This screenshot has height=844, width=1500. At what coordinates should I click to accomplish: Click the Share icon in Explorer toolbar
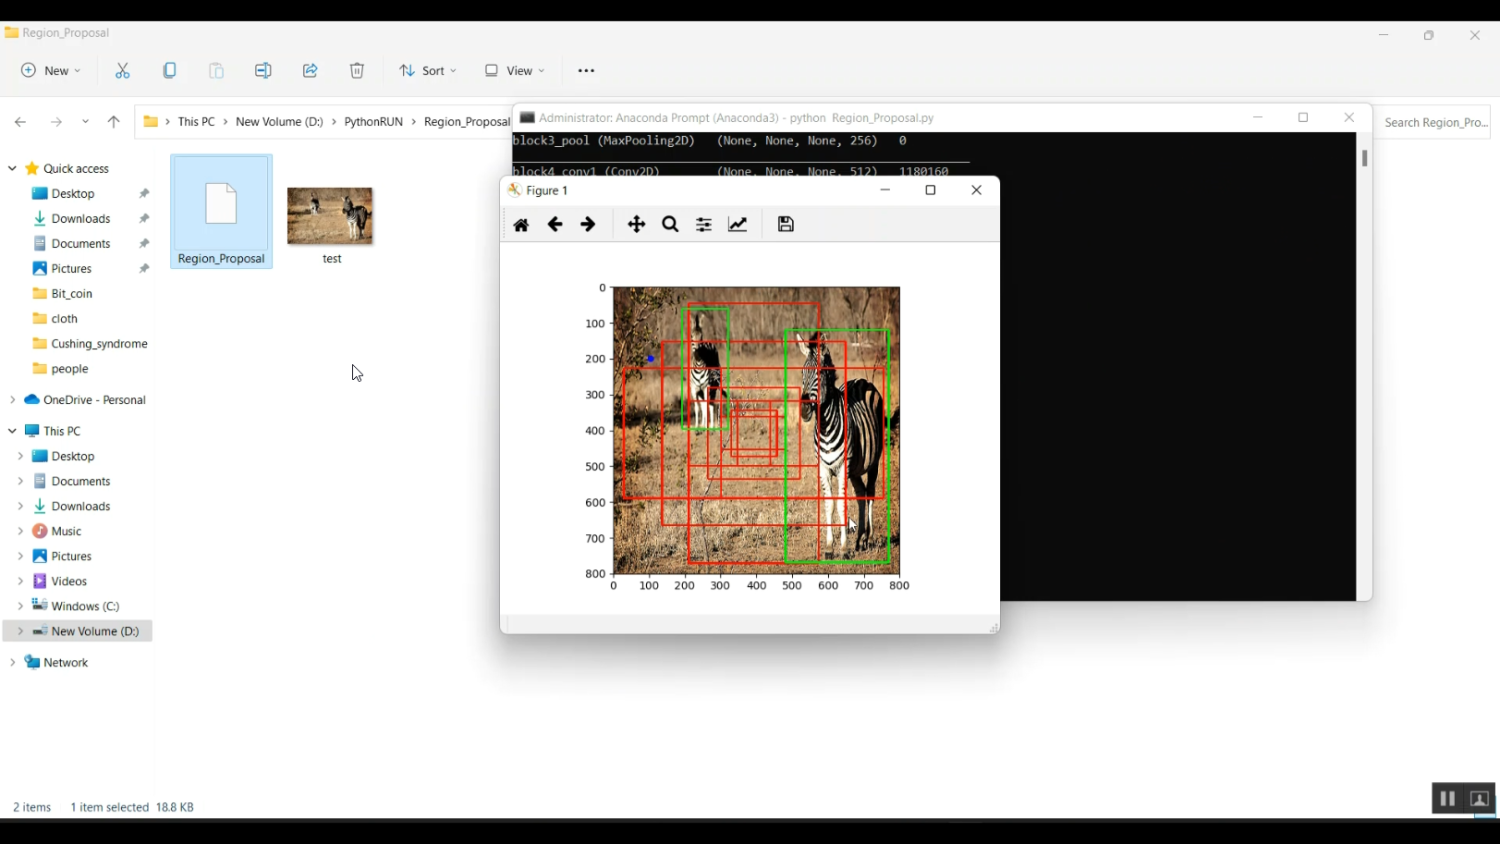click(x=311, y=71)
